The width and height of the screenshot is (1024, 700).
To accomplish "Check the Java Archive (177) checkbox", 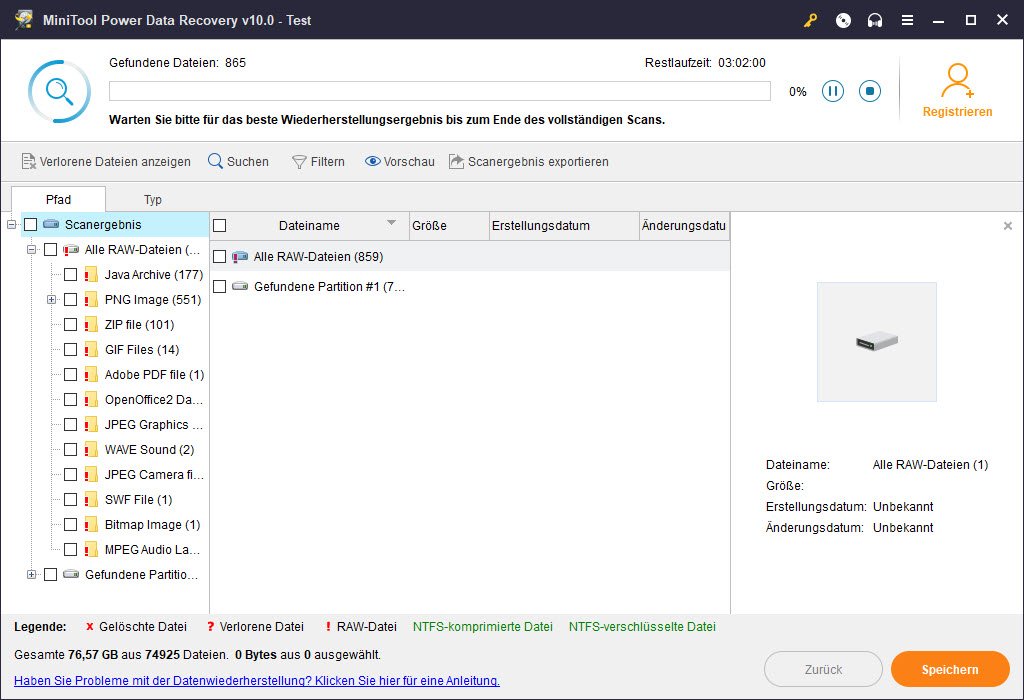I will click(71, 274).
